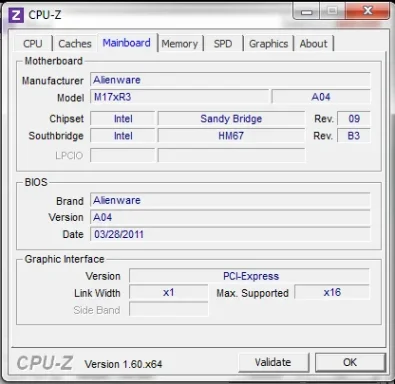Image resolution: width=395 pixels, height=384 pixels.
Task: Click the model revision A04 field
Action: (321, 97)
